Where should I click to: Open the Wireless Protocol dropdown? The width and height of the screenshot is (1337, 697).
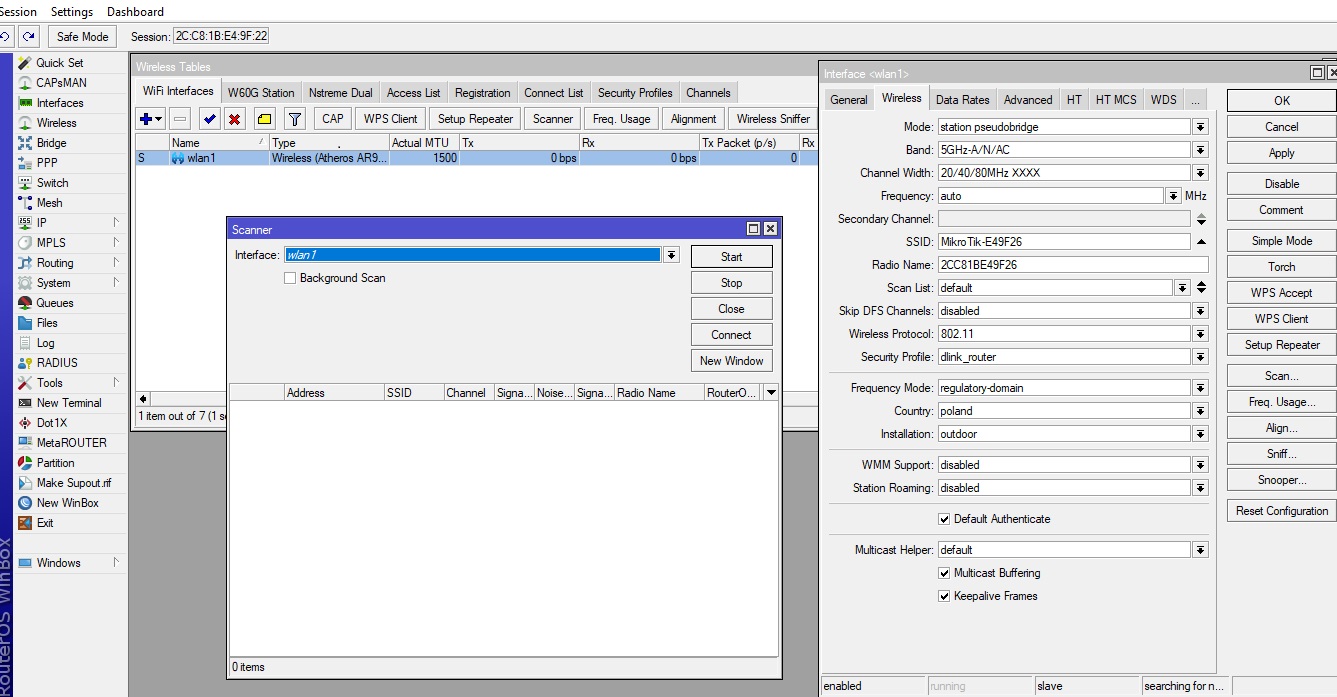point(1200,334)
